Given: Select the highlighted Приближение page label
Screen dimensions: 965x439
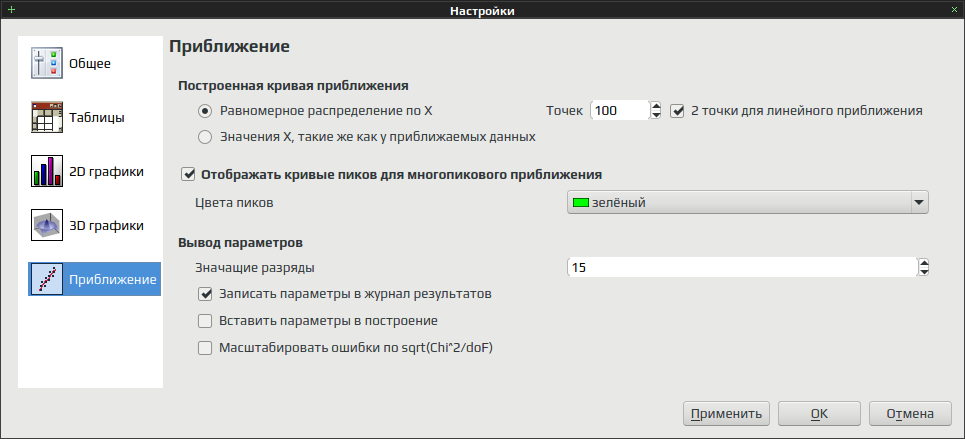Looking at the screenshot, I should coord(113,280).
